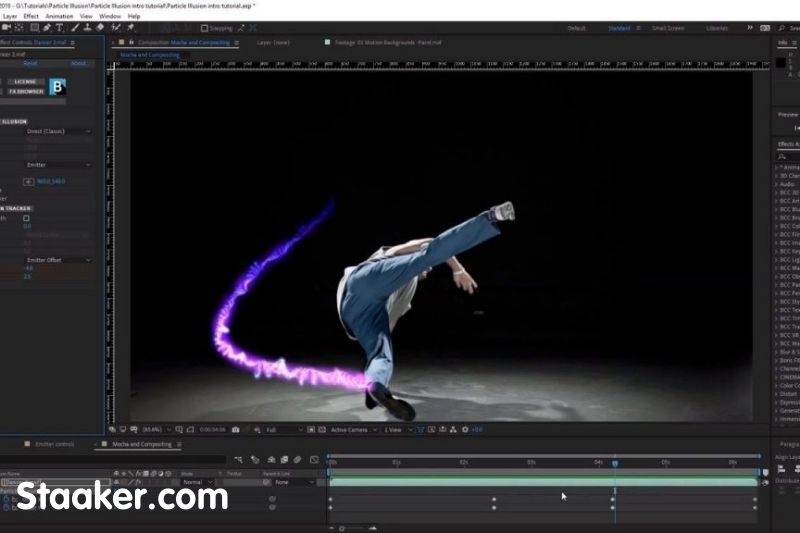Viewport: 800px width, 533px height.
Task: Switch to the Emitter controls timeline tab
Action: [x=55, y=445]
